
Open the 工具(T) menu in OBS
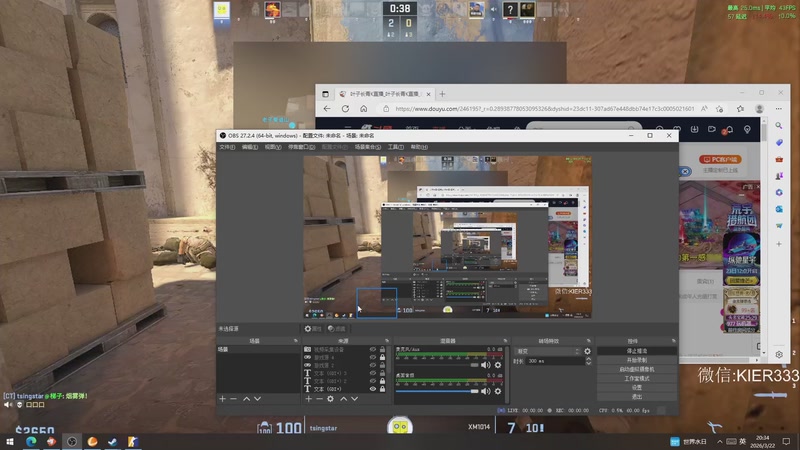pos(395,147)
